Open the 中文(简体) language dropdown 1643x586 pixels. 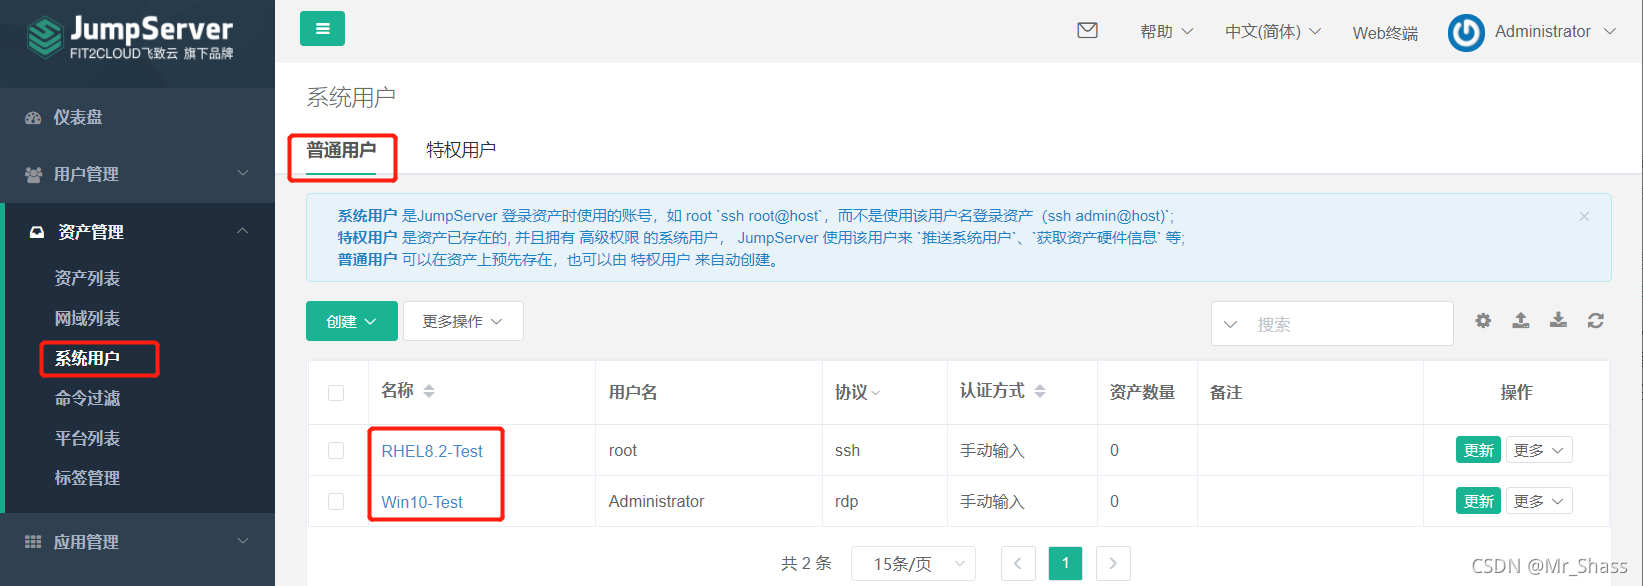[1273, 32]
